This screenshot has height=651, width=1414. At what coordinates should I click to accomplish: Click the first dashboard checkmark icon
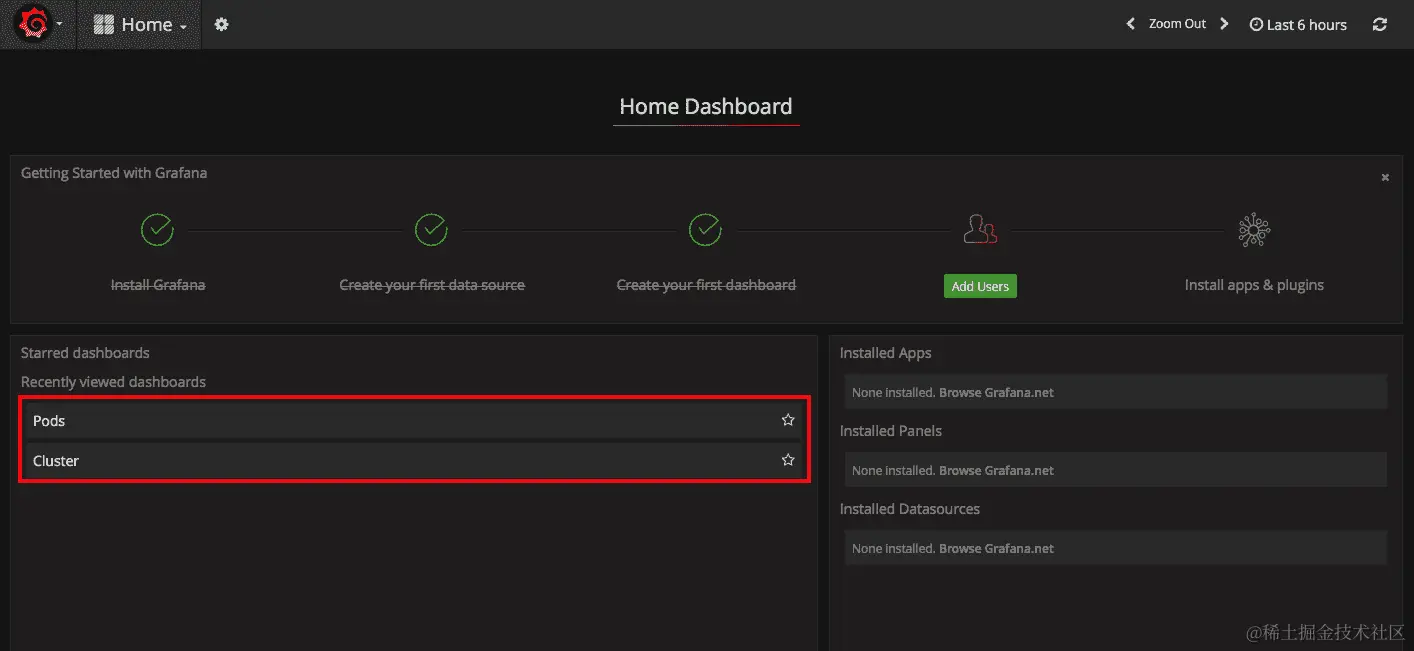(x=705, y=230)
